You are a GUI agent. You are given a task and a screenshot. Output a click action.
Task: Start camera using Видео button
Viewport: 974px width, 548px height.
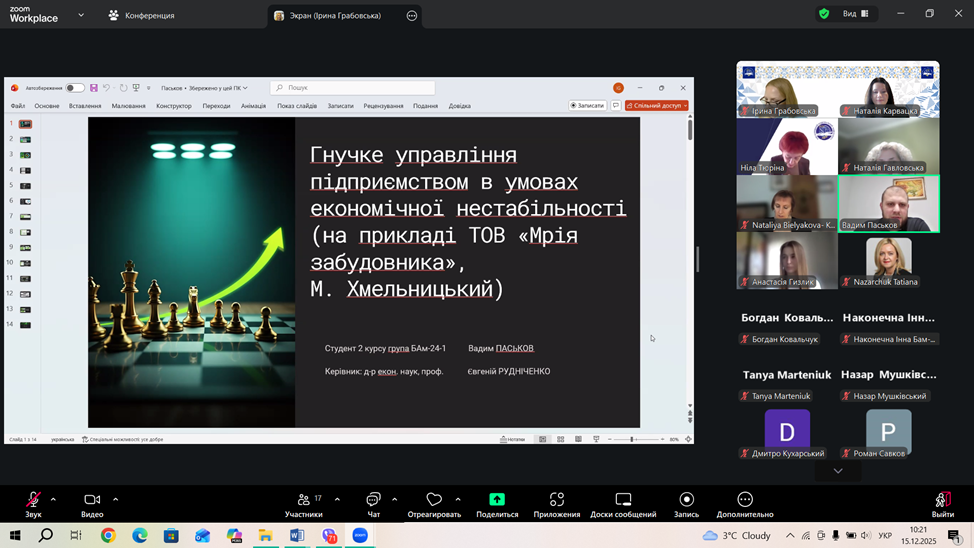click(x=92, y=503)
